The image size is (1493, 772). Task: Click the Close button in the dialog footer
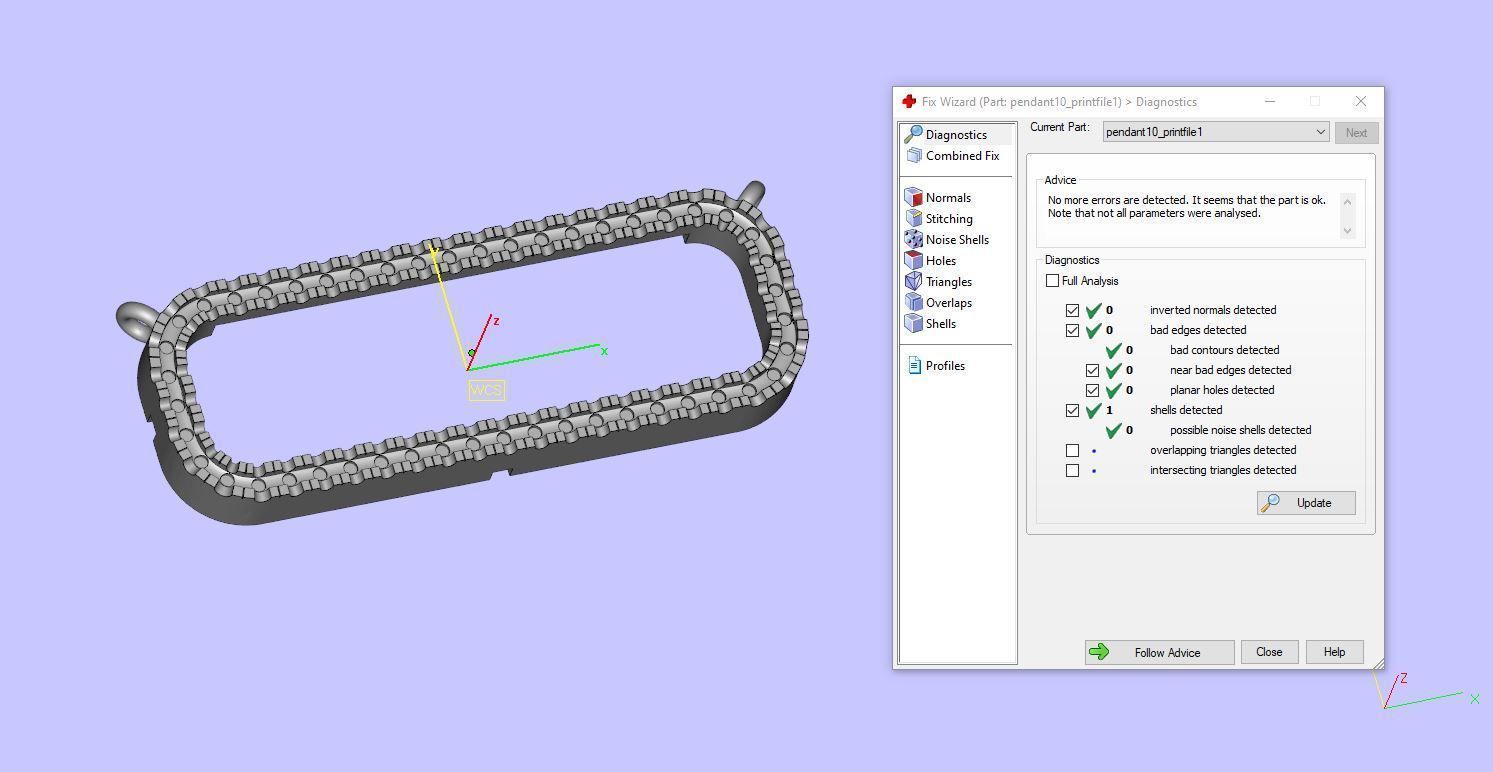pos(1269,652)
